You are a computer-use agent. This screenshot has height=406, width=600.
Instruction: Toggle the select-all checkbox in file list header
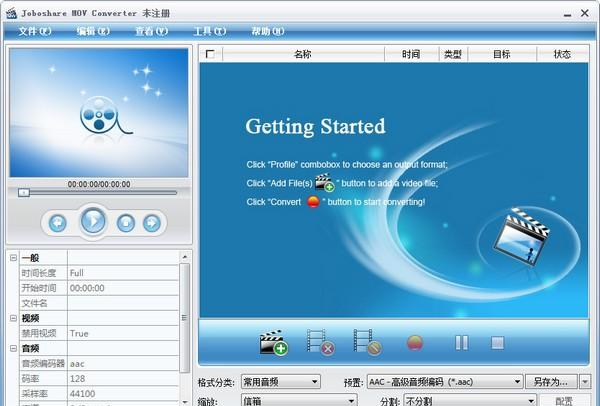click(210, 54)
